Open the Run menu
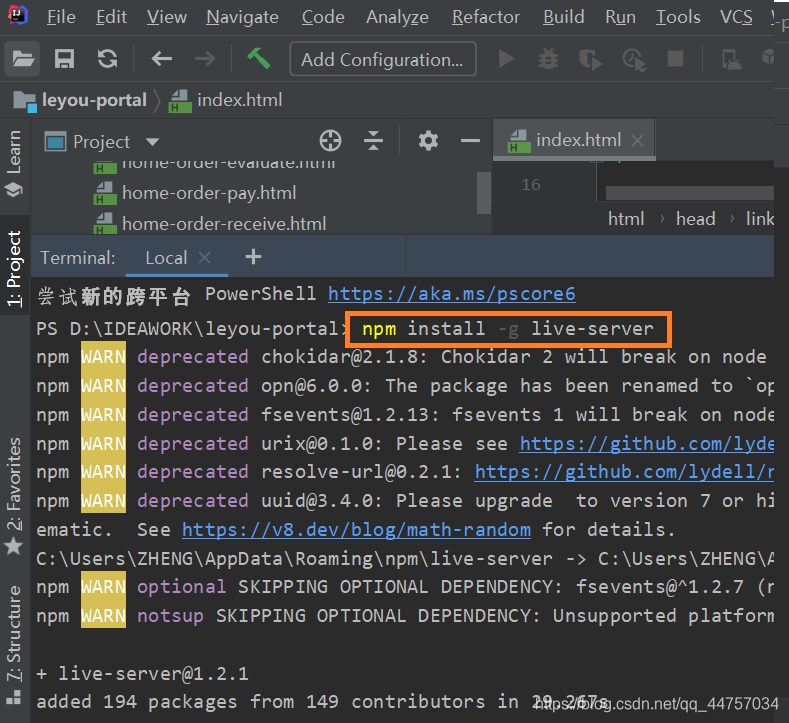 [620, 17]
